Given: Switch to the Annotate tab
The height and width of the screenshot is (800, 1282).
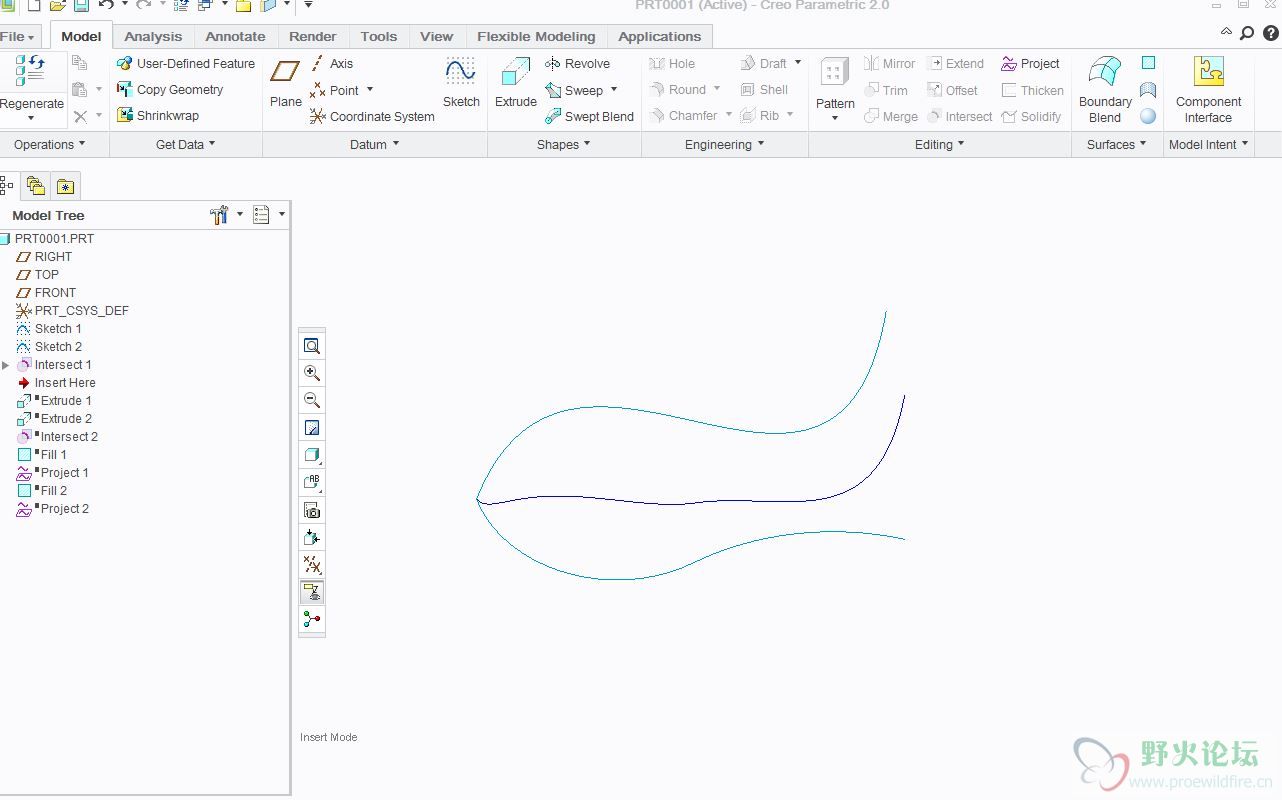Looking at the screenshot, I should (235, 36).
